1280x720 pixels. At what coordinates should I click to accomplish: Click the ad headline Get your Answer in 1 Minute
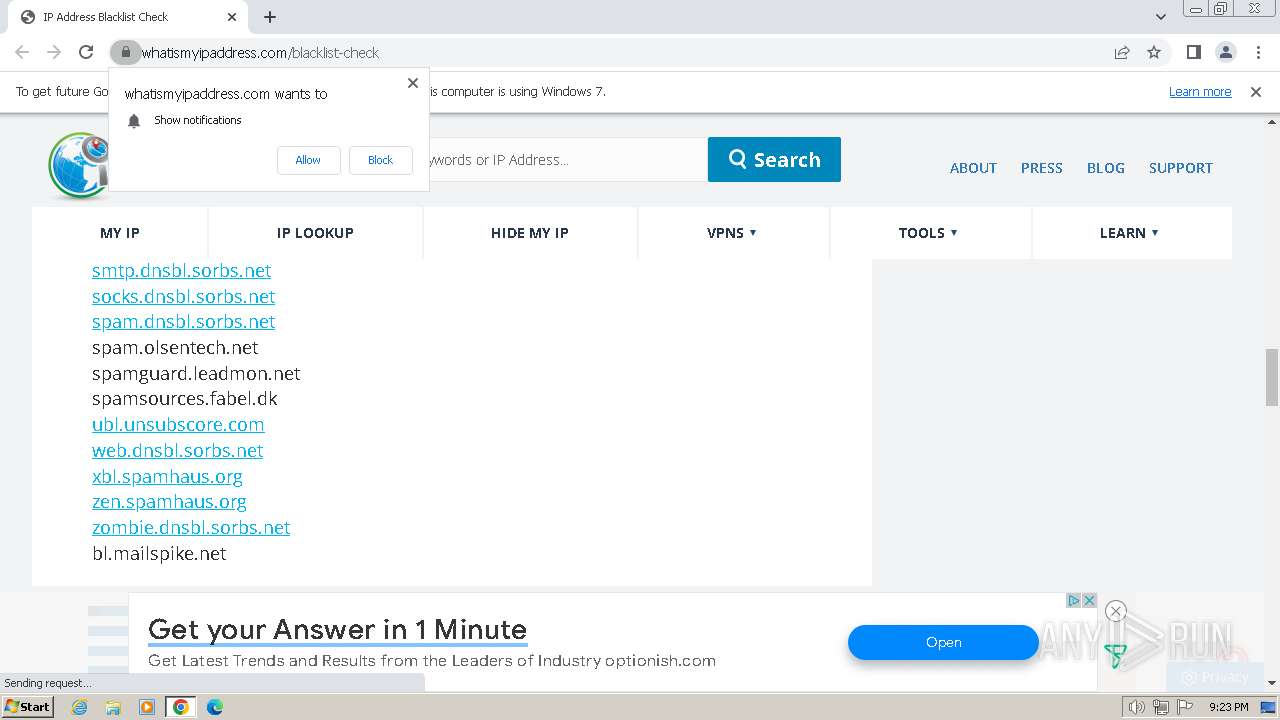coord(337,630)
